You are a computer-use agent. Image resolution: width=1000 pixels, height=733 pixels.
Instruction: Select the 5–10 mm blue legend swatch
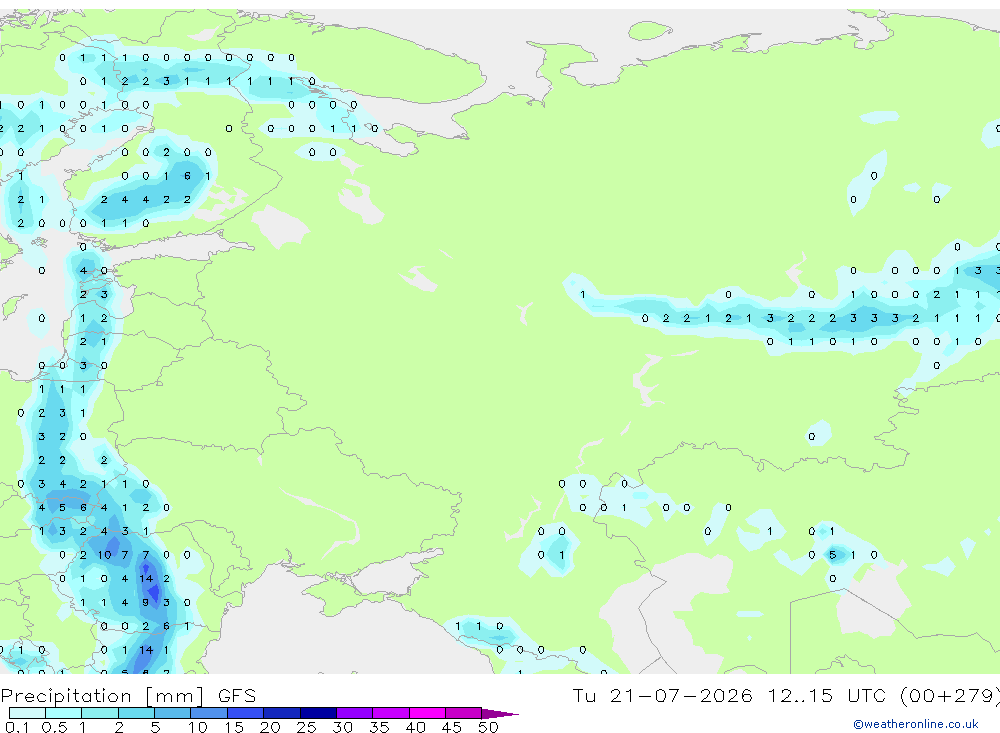(x=173, y=713)
